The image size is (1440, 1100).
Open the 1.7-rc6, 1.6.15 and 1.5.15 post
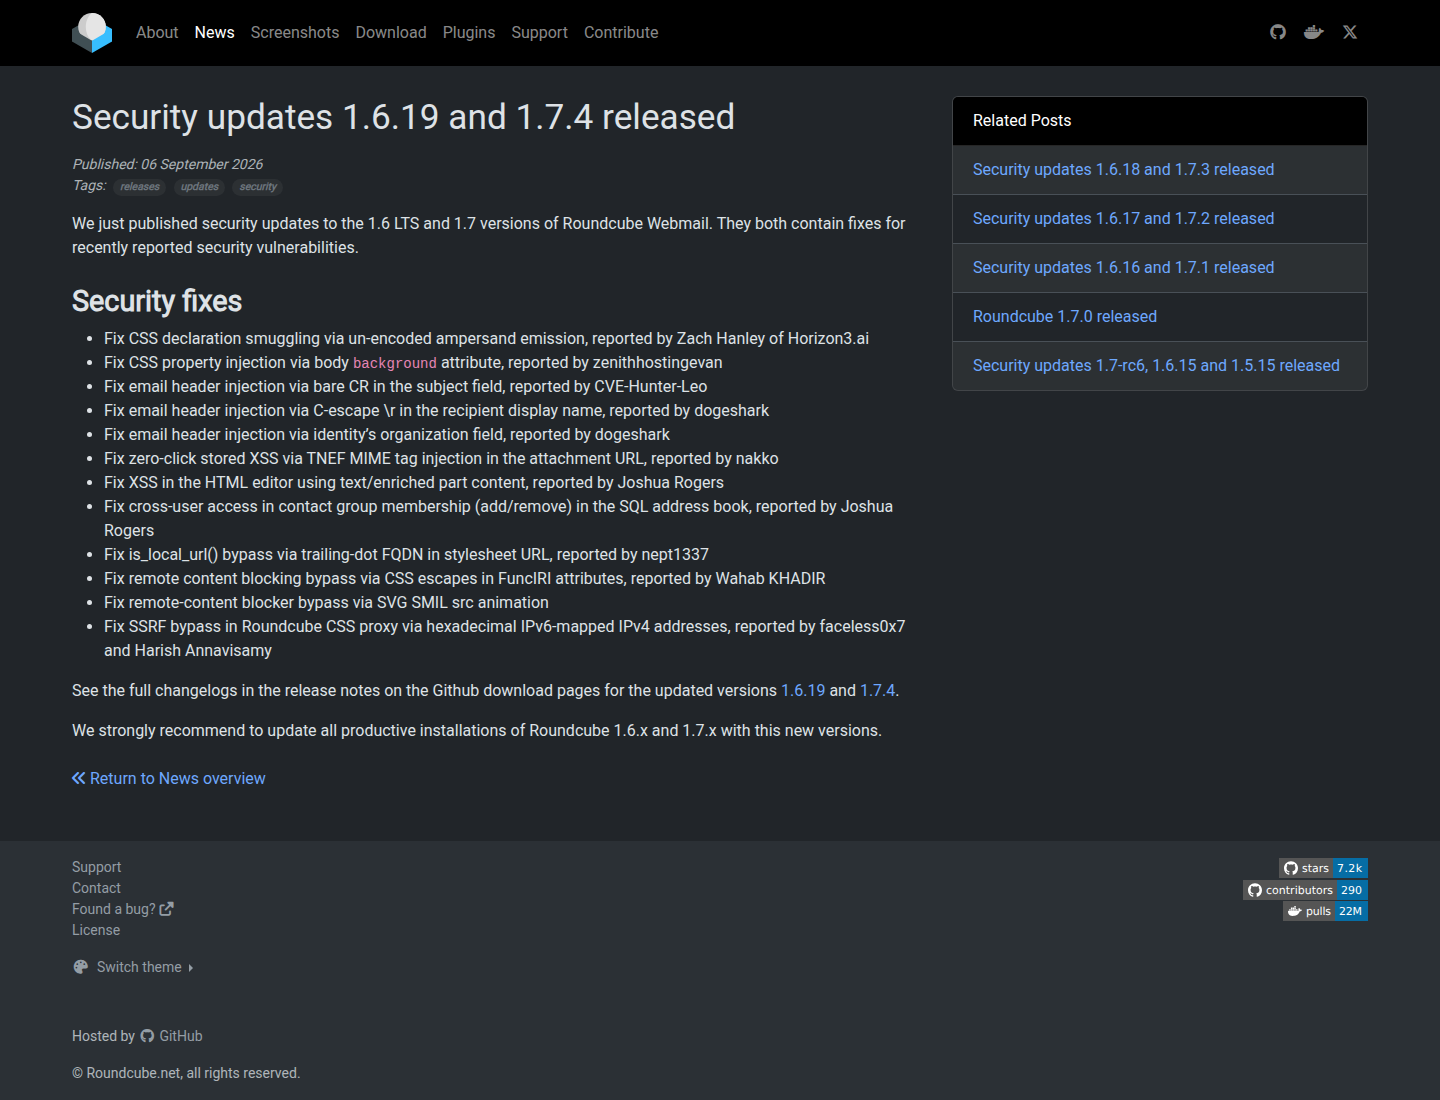[1156, 365]
